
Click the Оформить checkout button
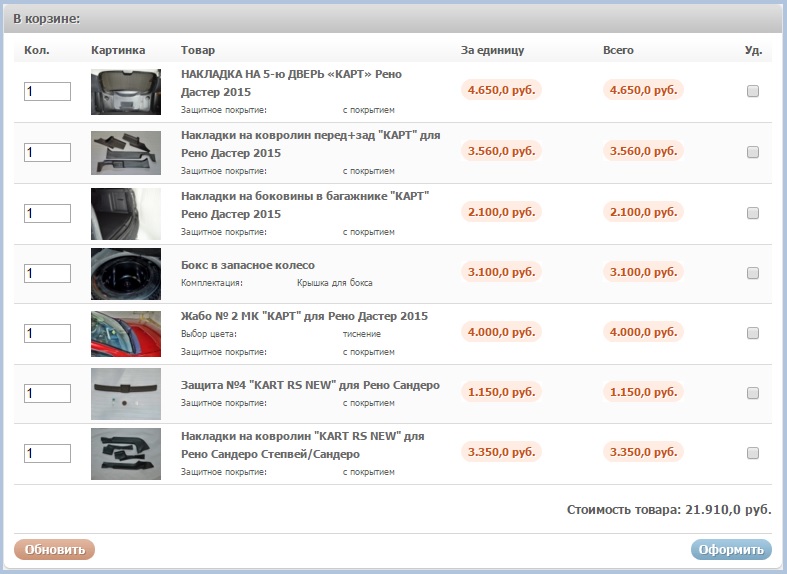[730, 550]
